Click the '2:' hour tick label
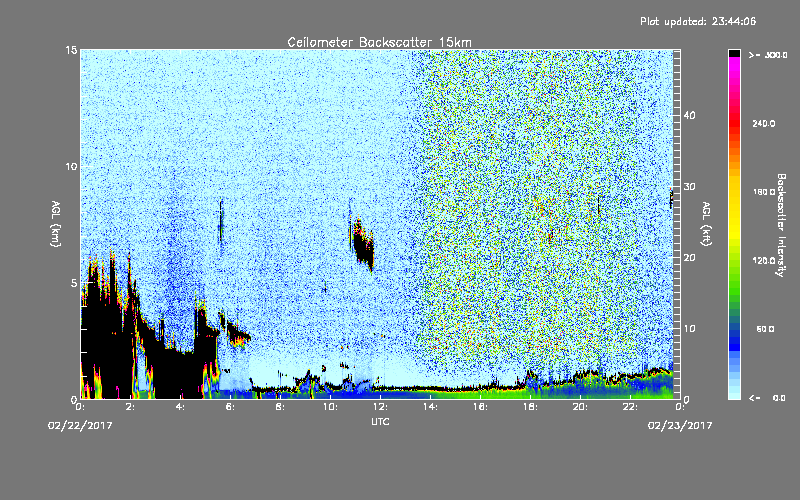 (131, 407)
